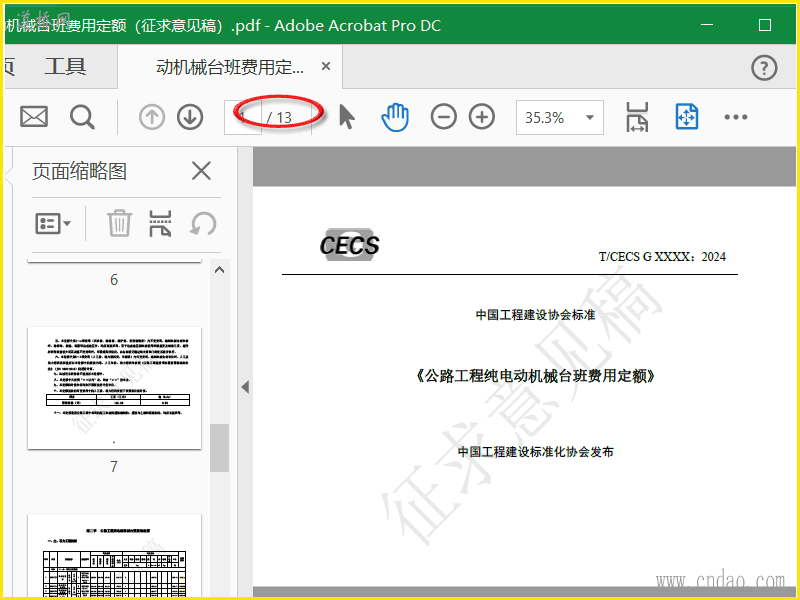Screen dimensions: 800x600
Task: Click the email envelope icon
Action: [34, 117]
